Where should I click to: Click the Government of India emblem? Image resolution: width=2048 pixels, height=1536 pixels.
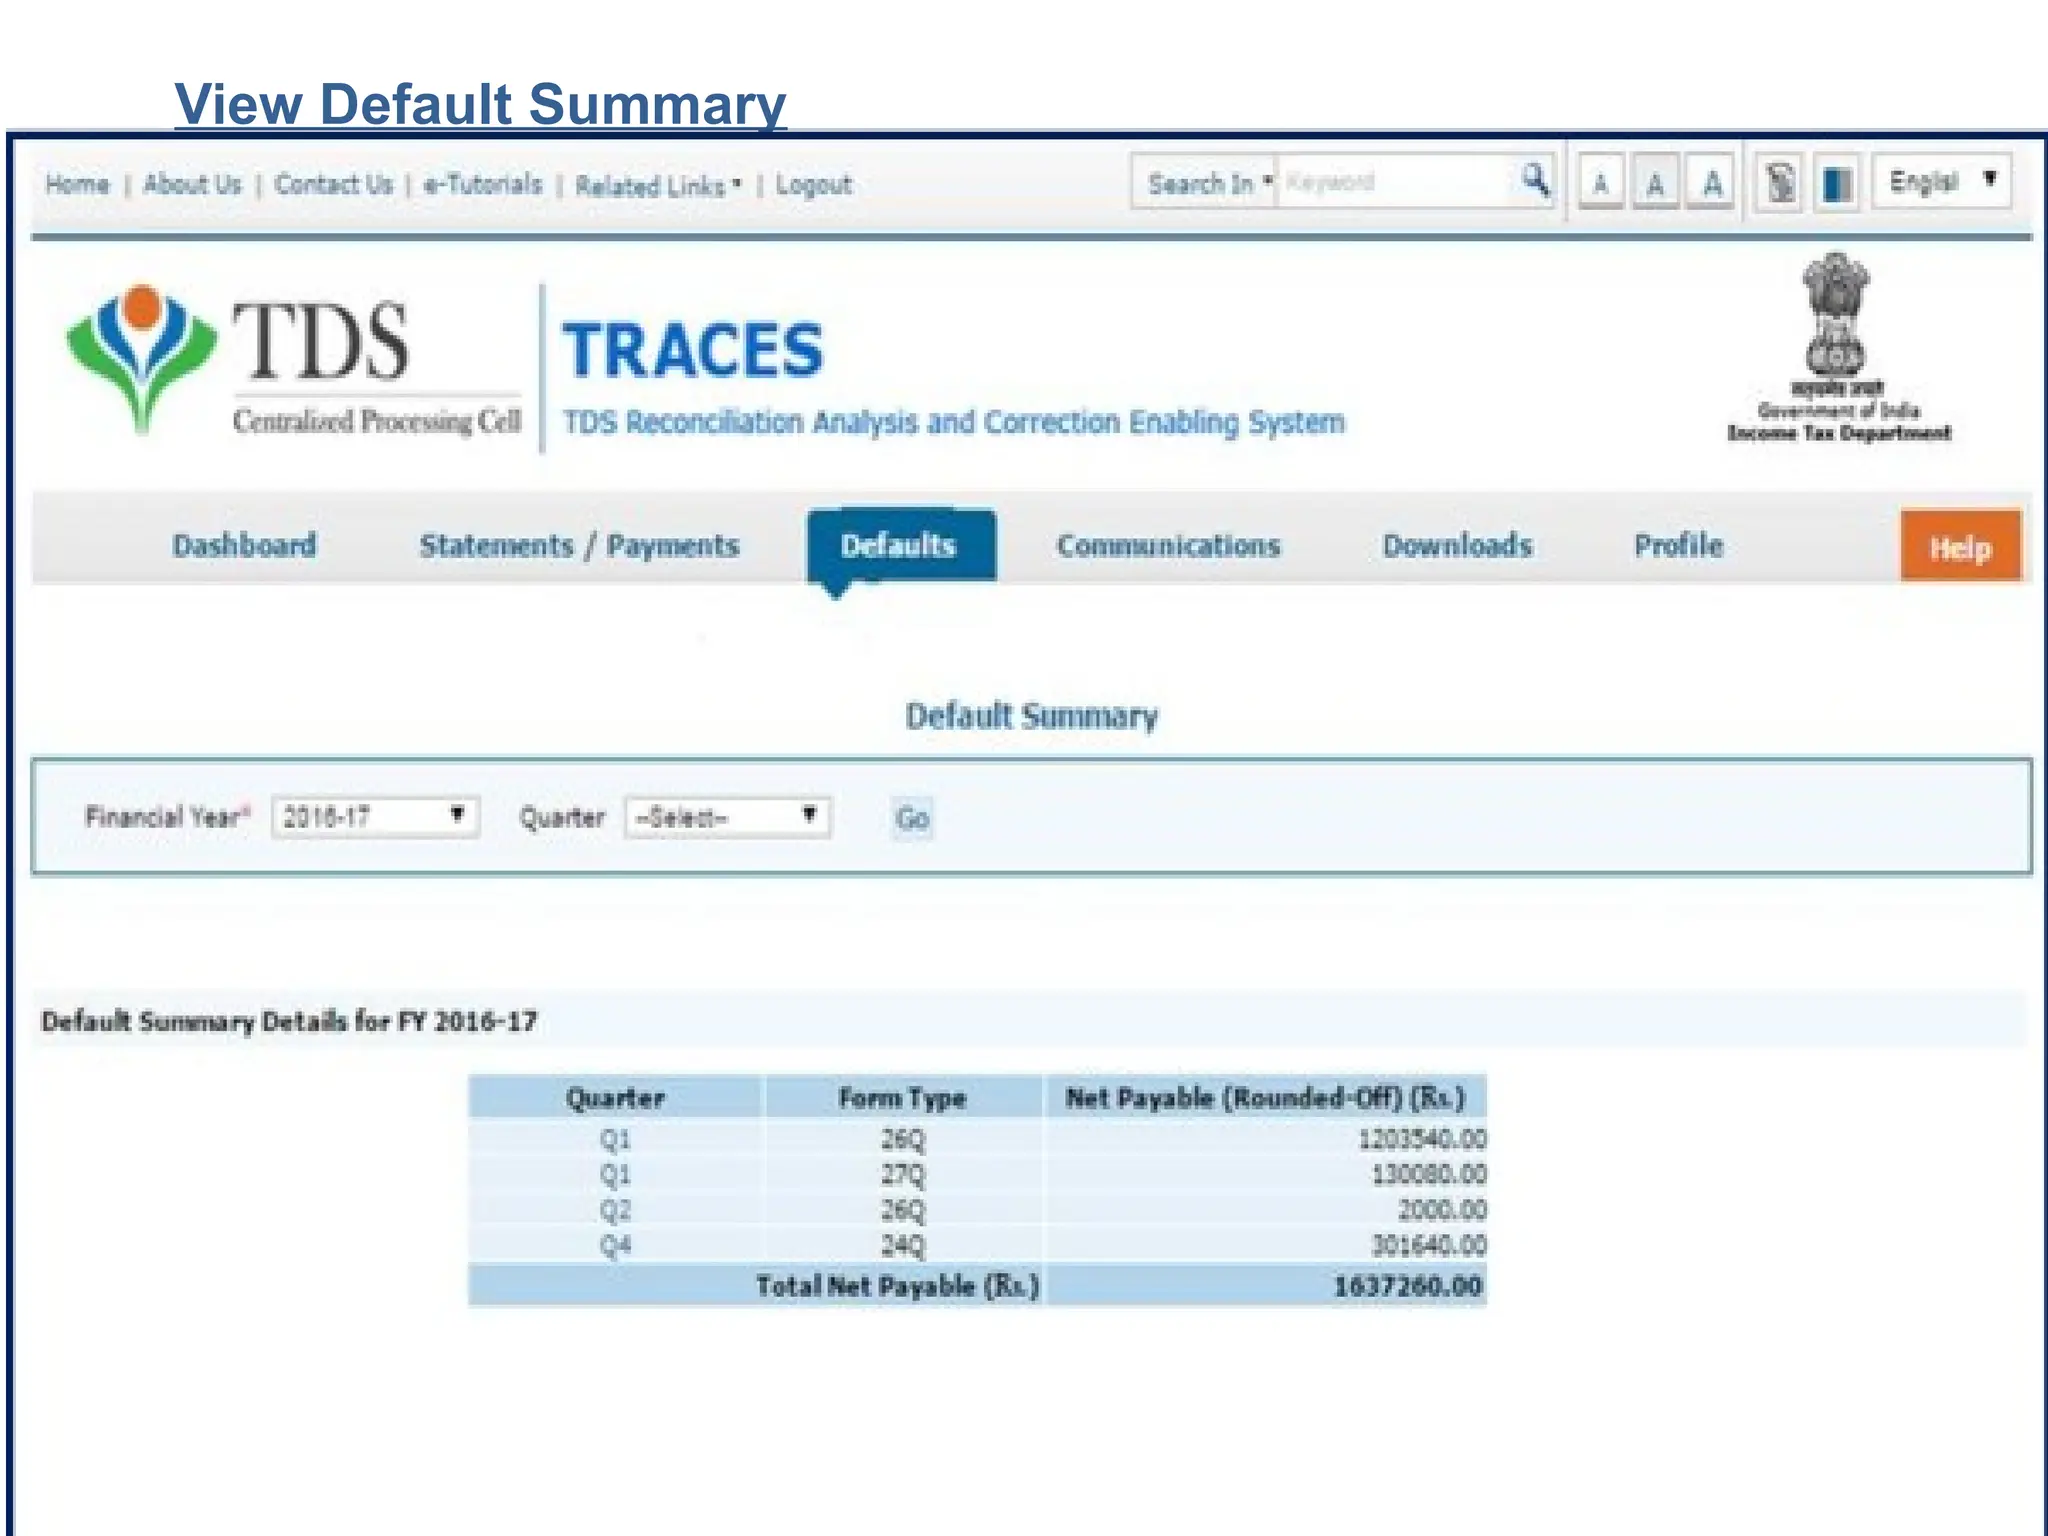point(1837,345)
